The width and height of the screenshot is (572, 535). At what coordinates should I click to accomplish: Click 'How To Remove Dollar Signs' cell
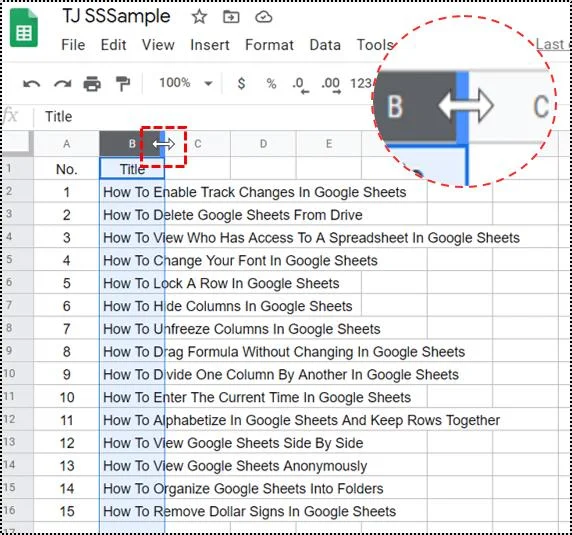[x=250, y=511]
